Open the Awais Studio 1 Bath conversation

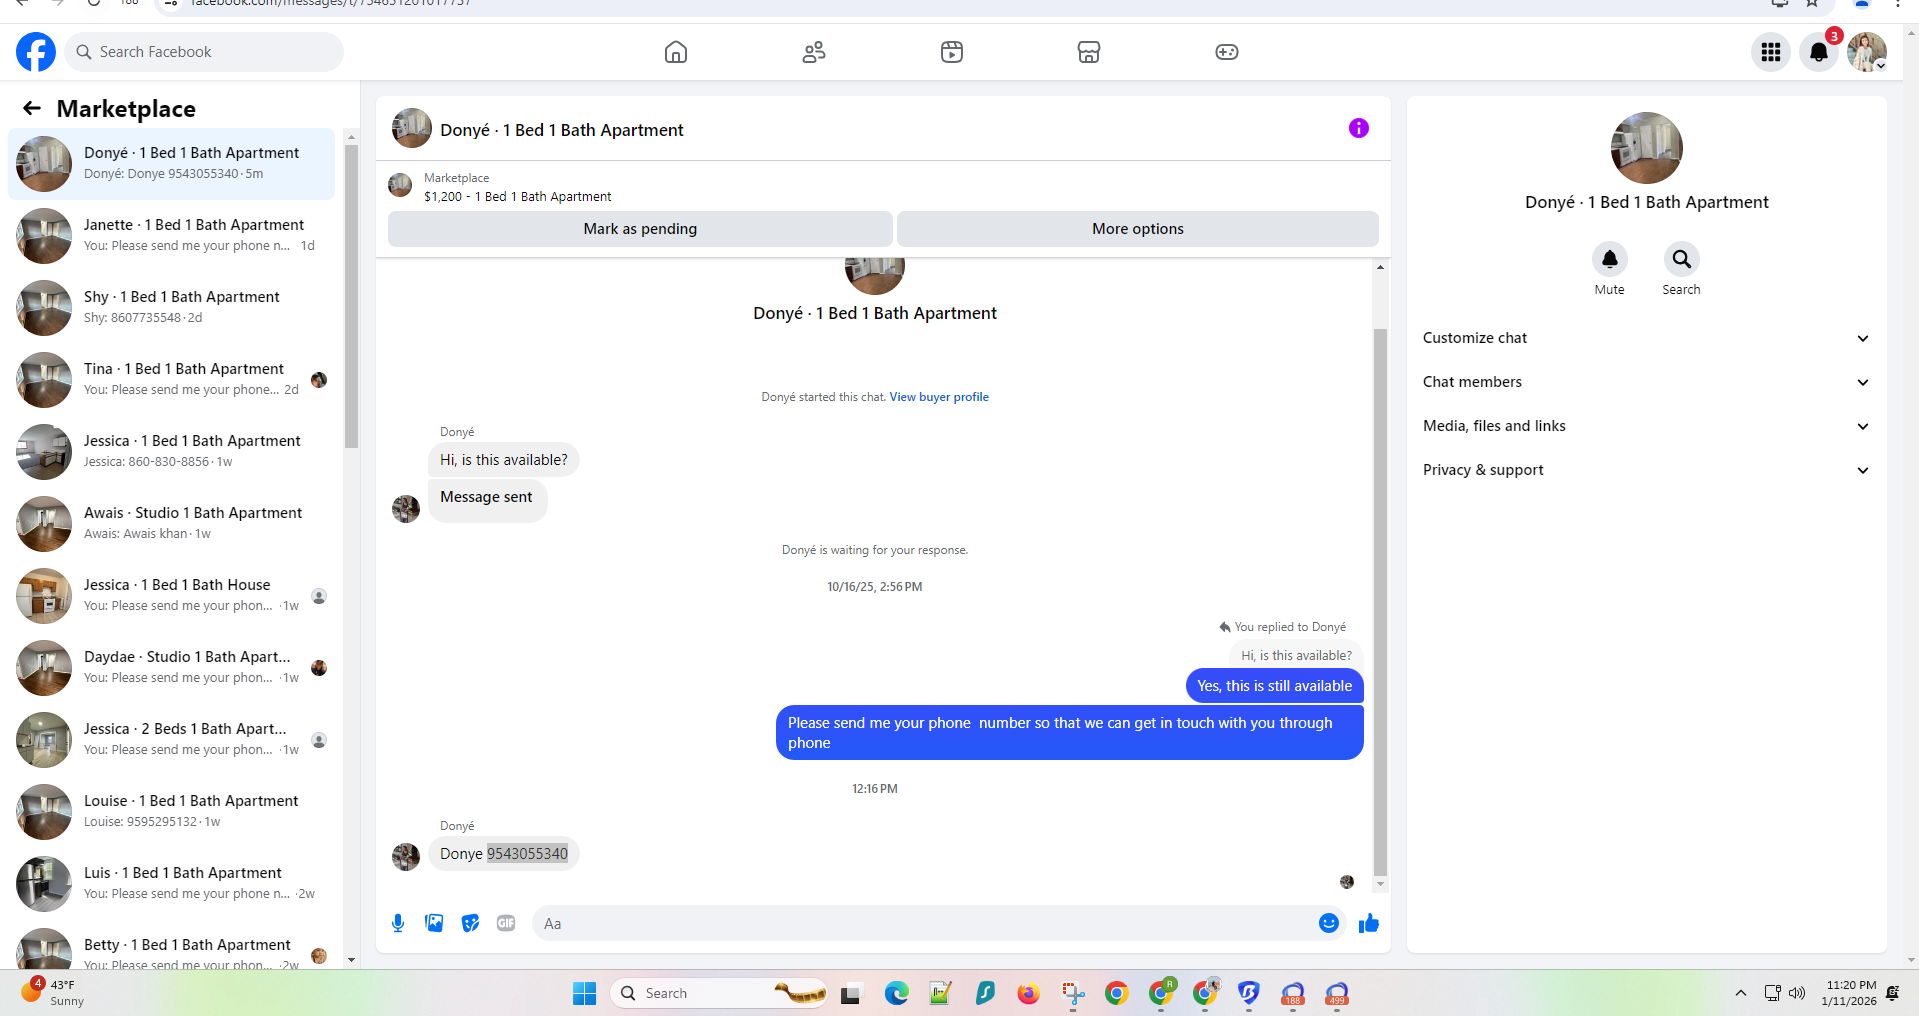point(172,524)
